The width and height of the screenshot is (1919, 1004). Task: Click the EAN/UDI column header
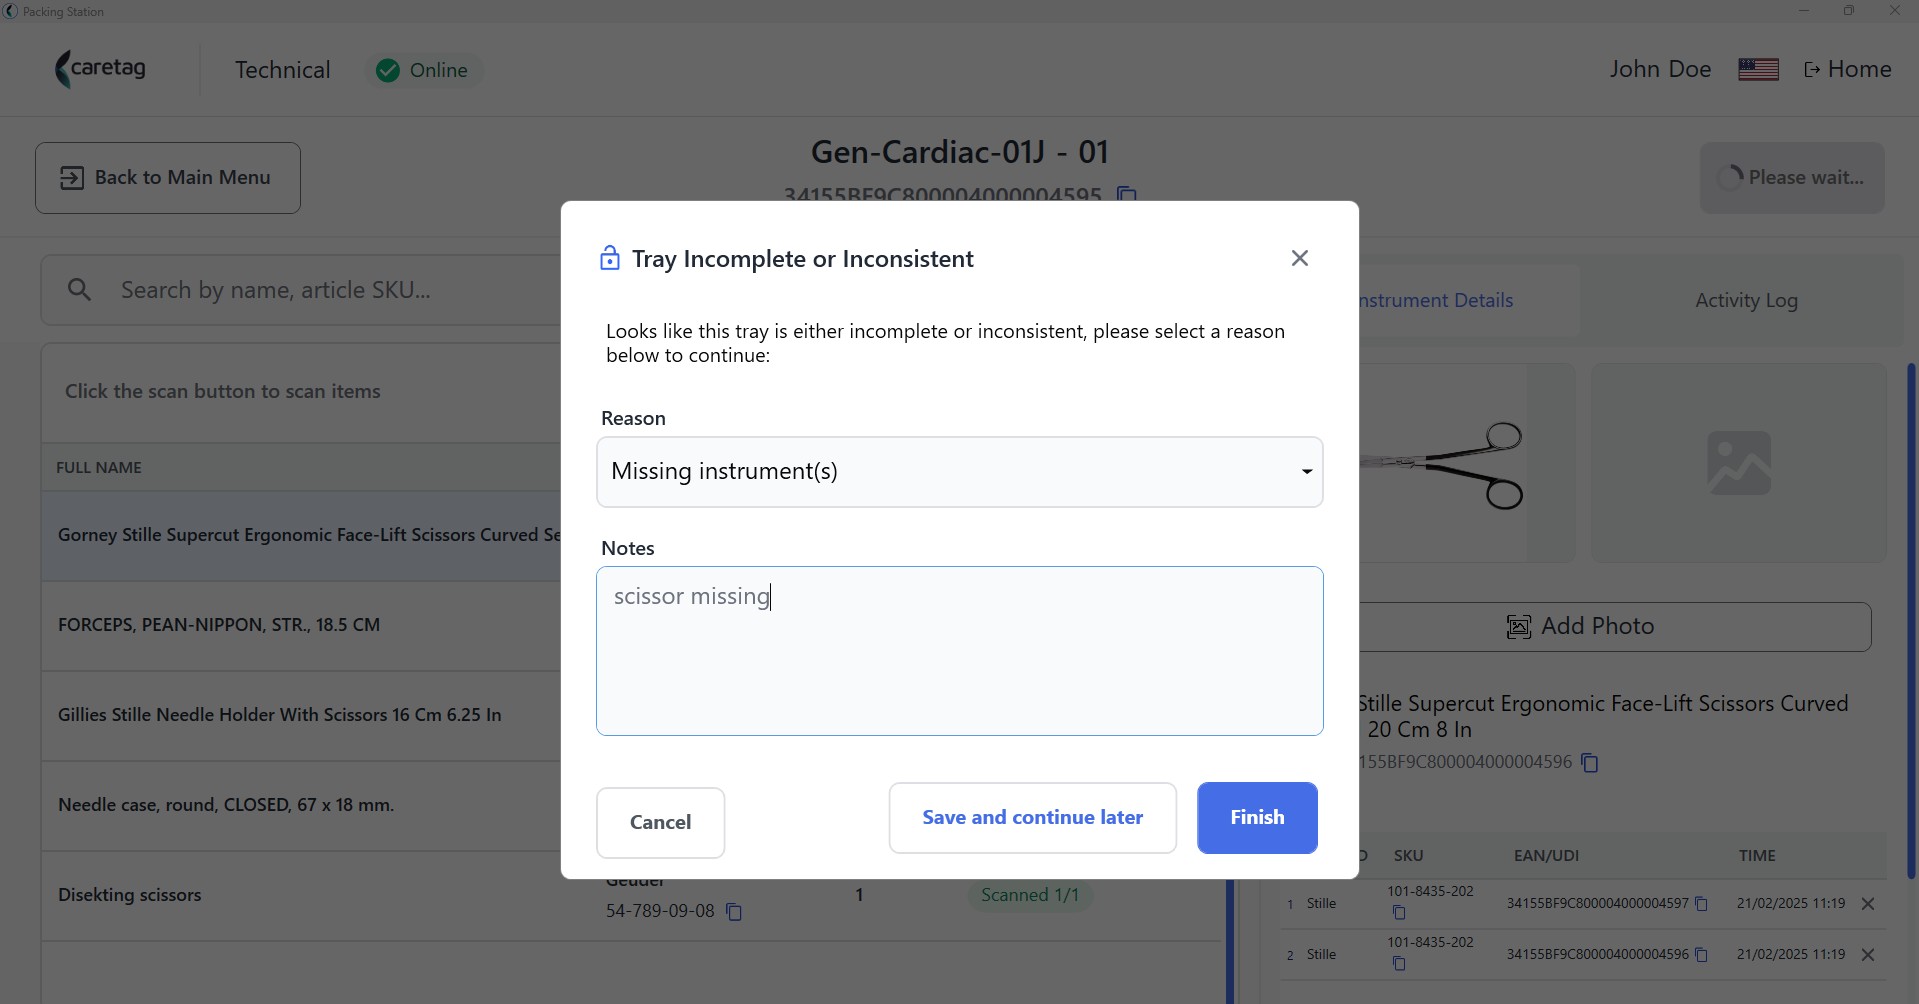pos(1546,856)
